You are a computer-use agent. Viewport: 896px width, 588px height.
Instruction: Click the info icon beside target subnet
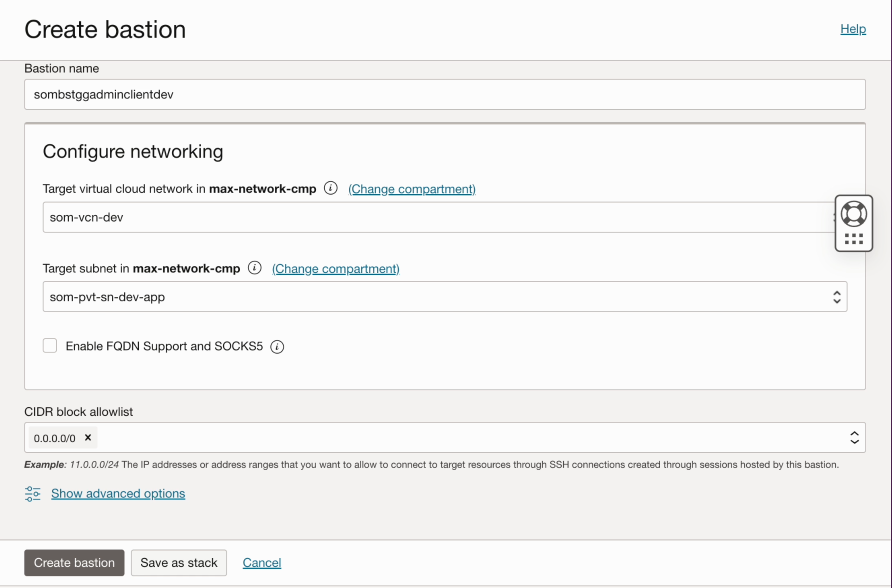255,268
